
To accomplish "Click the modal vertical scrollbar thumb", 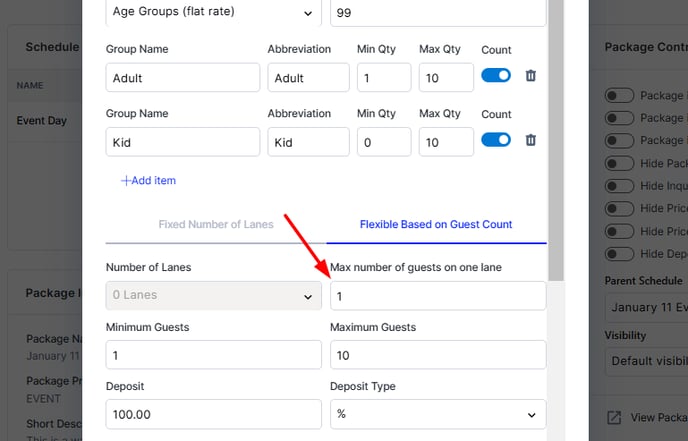I will [556, 140].
